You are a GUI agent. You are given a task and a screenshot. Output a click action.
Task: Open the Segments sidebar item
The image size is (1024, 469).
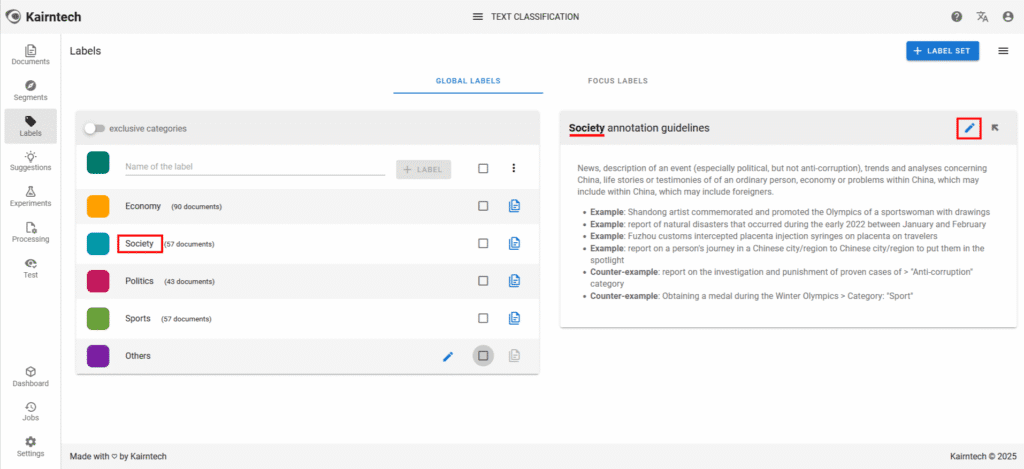(x=30, y=90)
